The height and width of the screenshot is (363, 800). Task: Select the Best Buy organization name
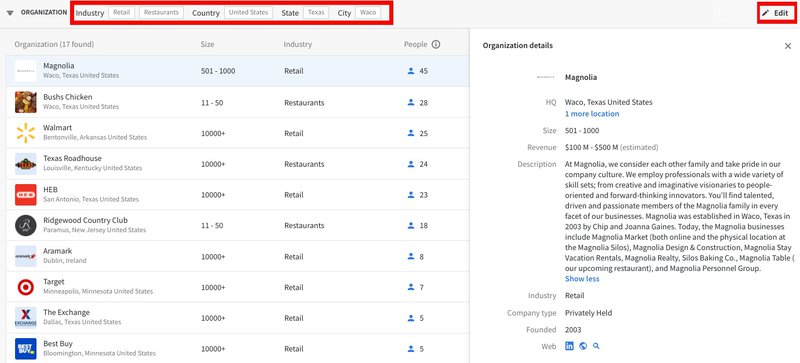(x=58, y=344)
